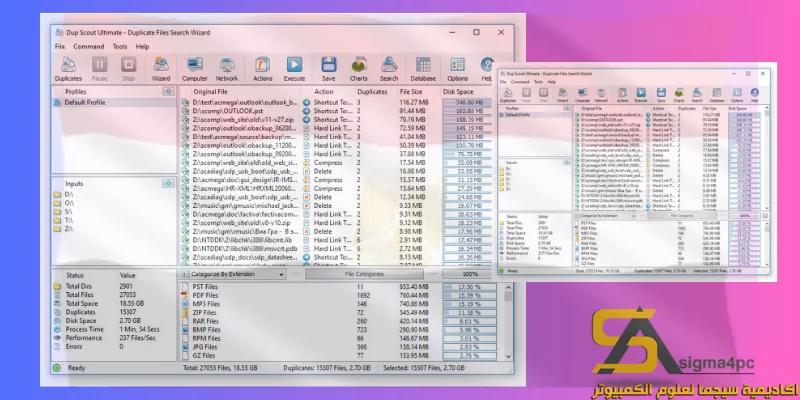Toggle checkbox for D:\NTDDK\Z\libchk\i386\libcmt.lib in large window

[x=186, y=240]
